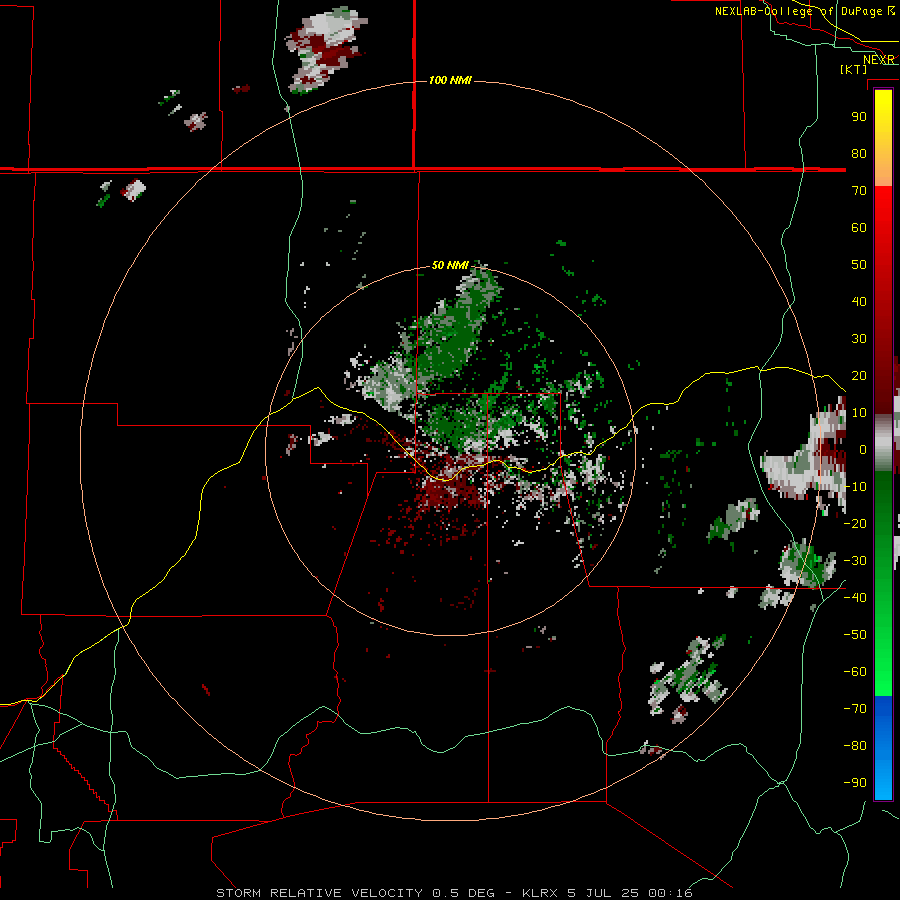Click the -70 value on velocity scale

[x=855, y=709]
